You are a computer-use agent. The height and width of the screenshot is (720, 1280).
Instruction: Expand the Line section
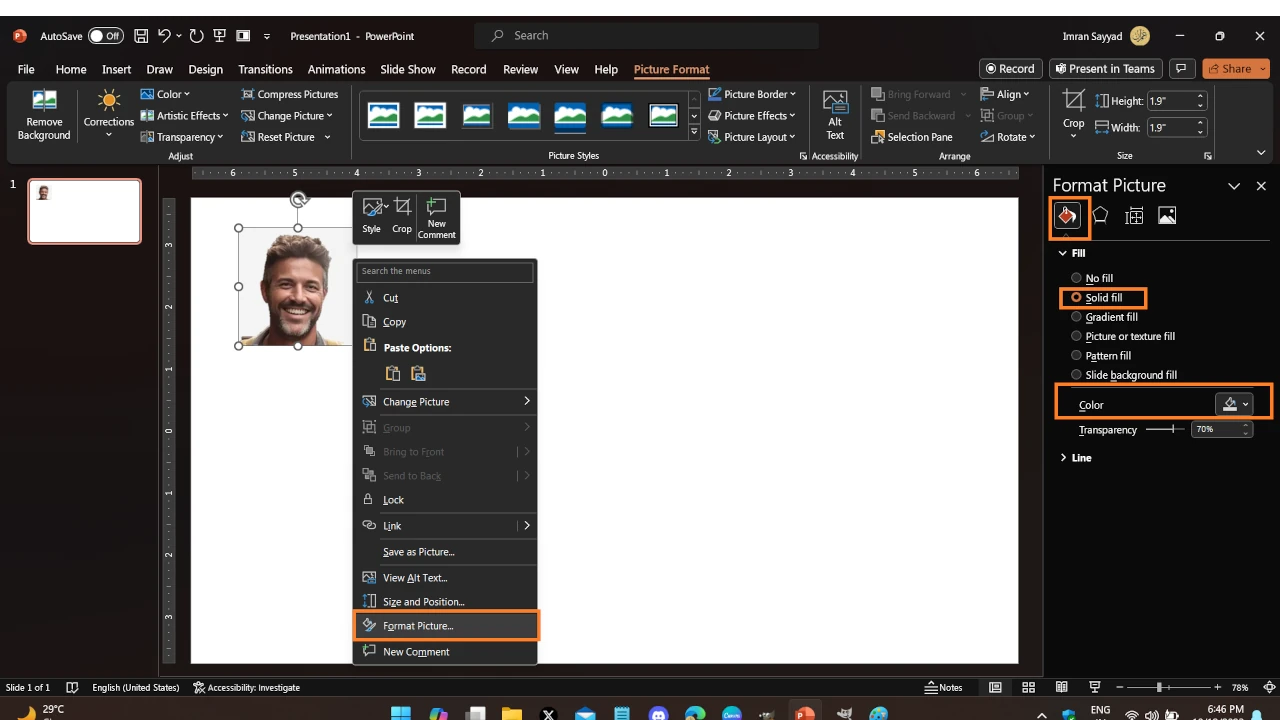(1076, 458)
